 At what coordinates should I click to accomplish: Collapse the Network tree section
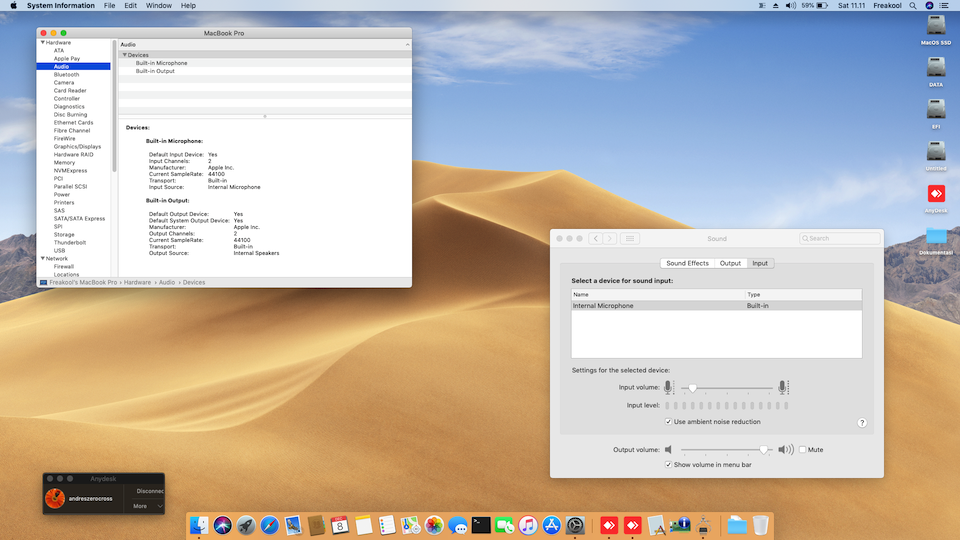click(42, 259)
